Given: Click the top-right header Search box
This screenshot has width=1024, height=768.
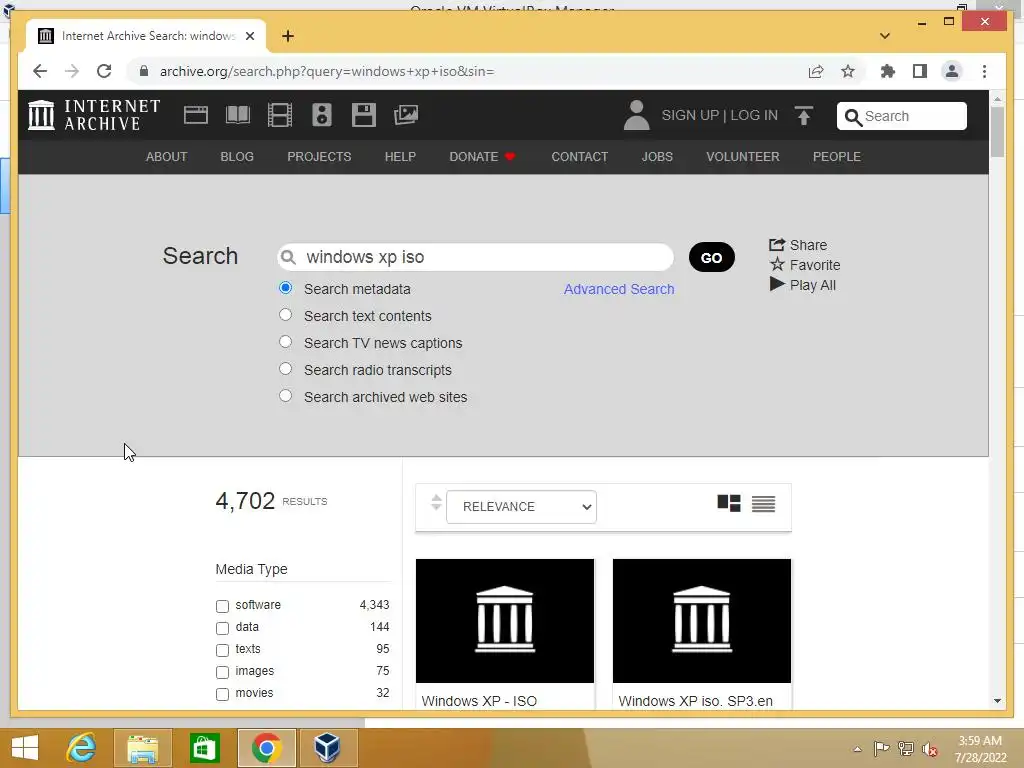Looking at the screenshot, I should click(x=901, y=116).
